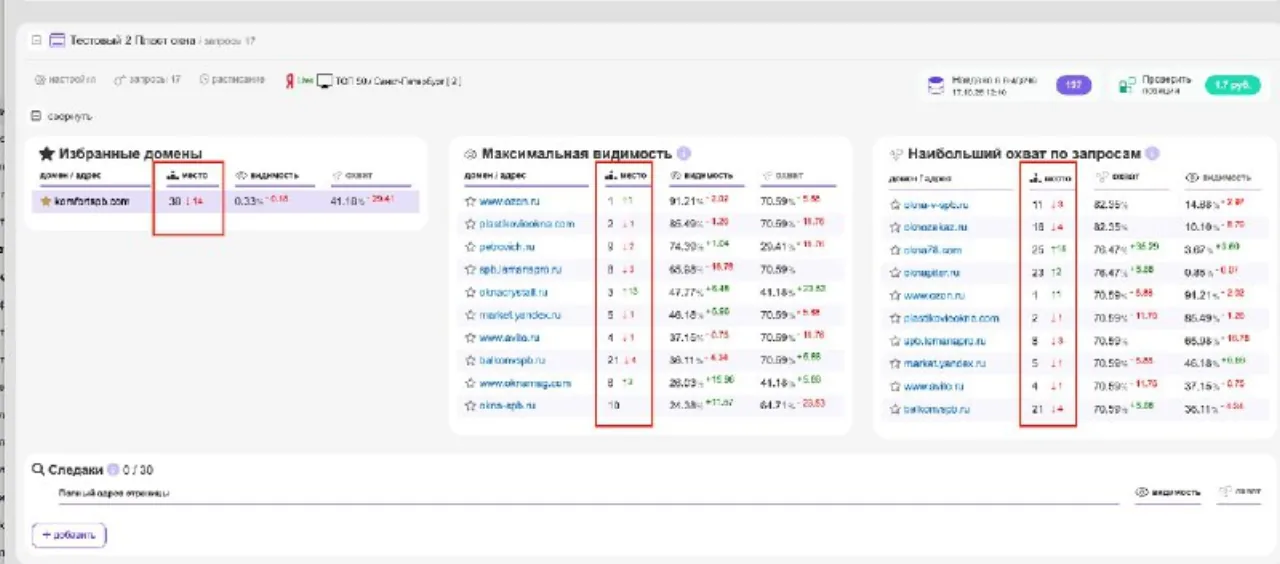Click the purple project icon beside the title
1280x564 pixels.
pos(57,41)
